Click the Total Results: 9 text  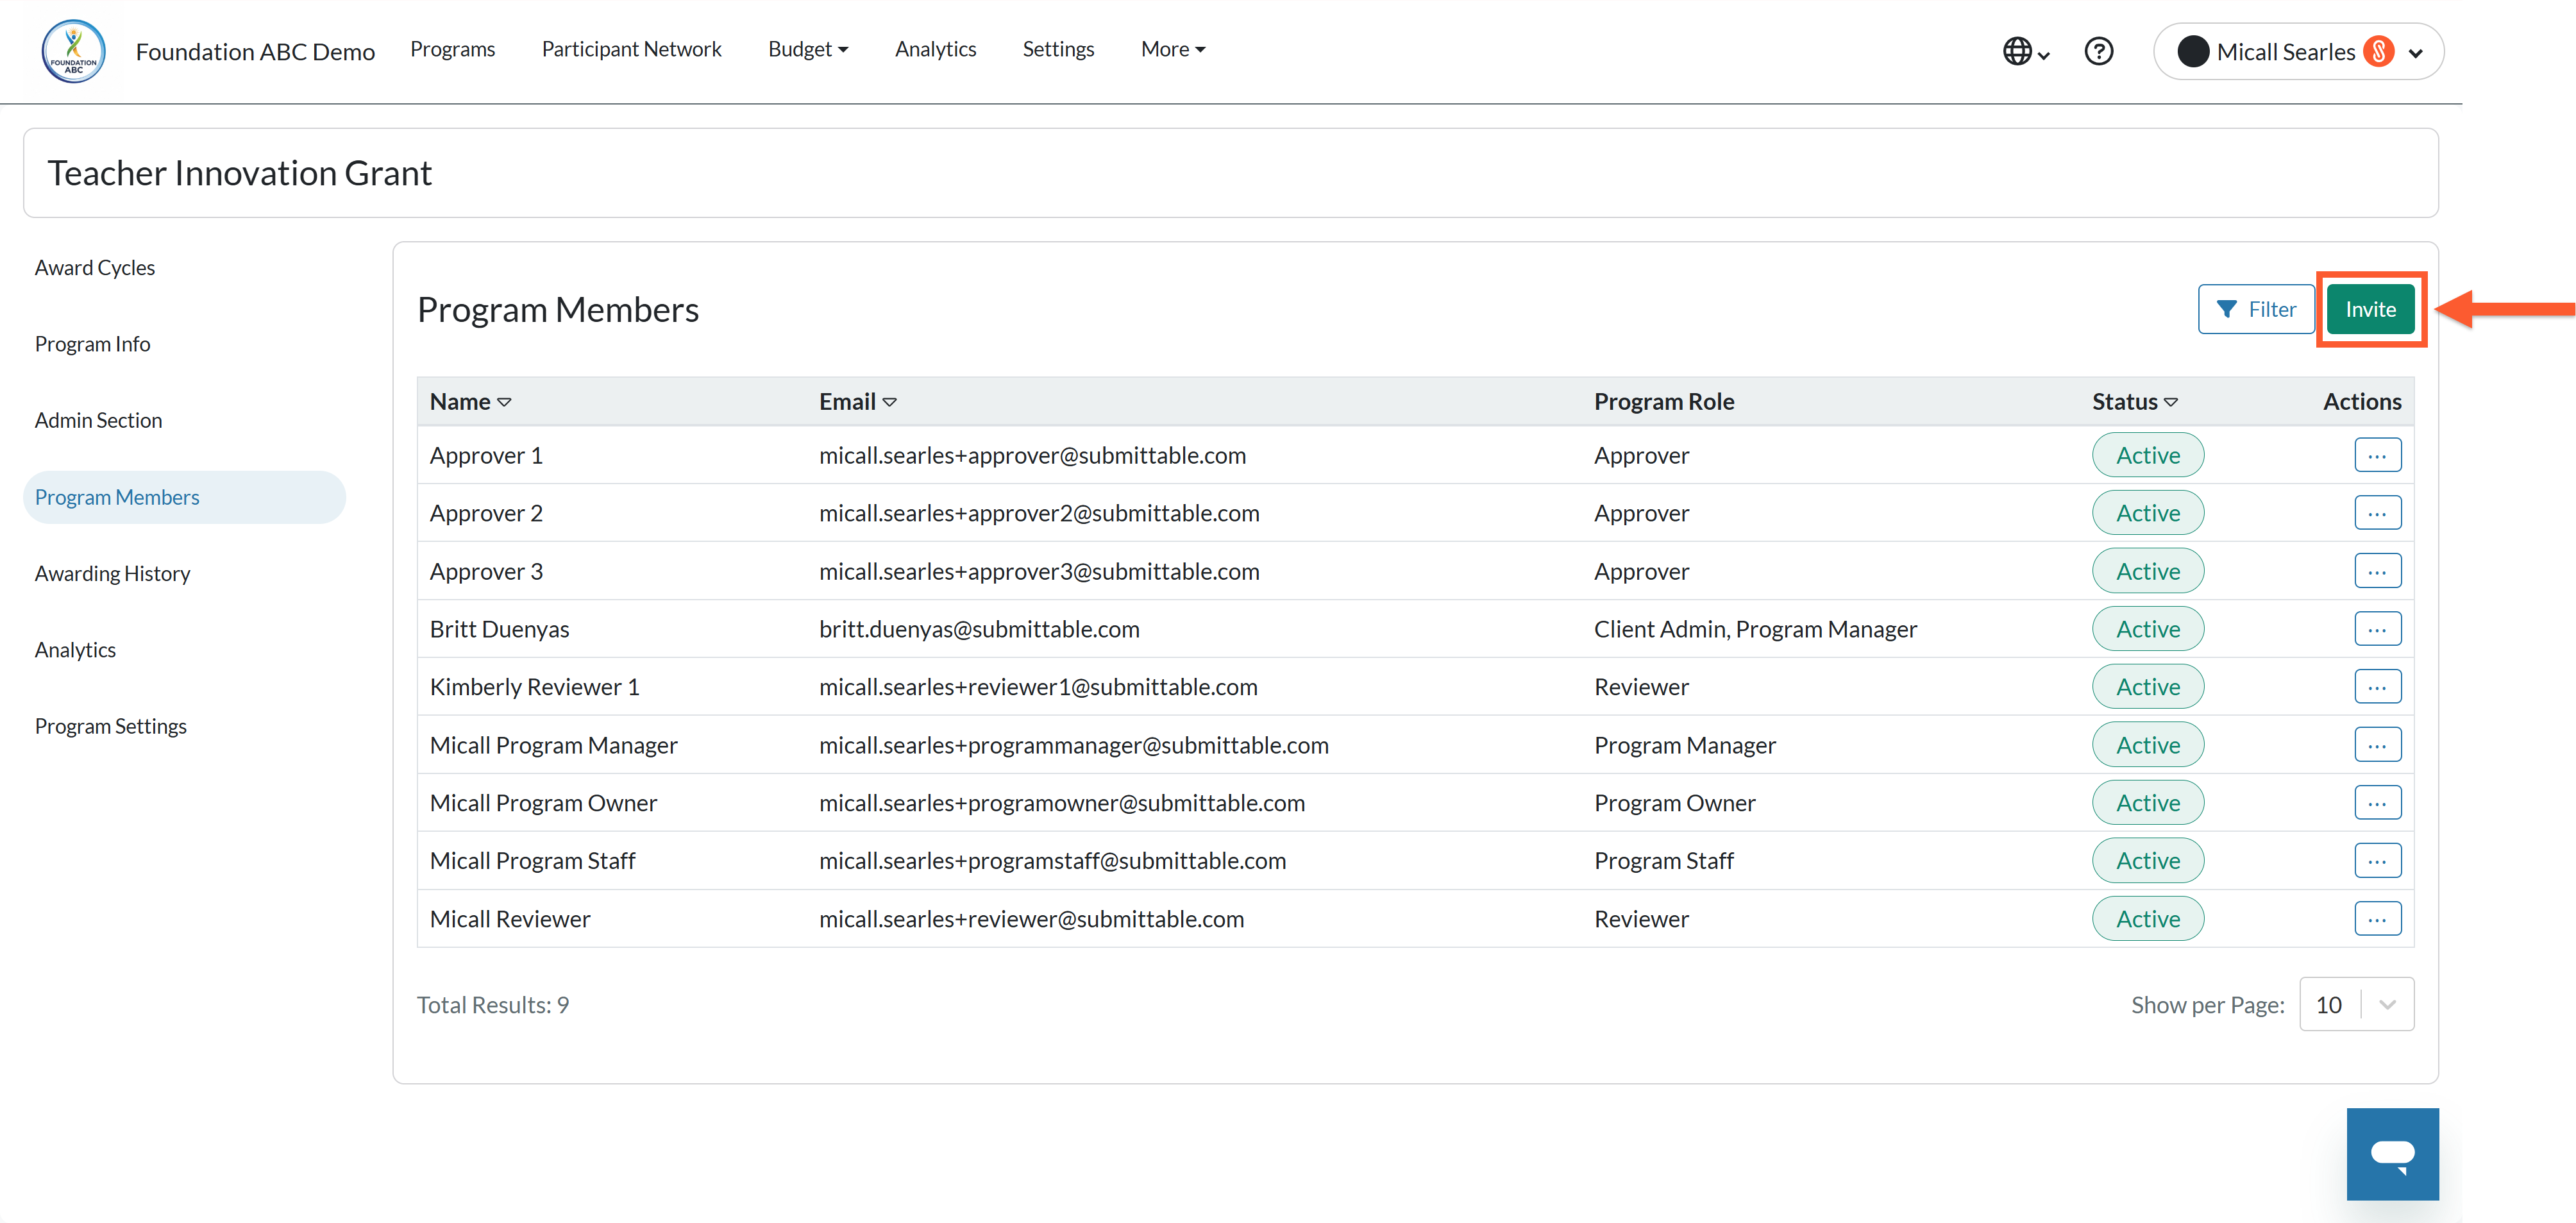coord(492,1005)
